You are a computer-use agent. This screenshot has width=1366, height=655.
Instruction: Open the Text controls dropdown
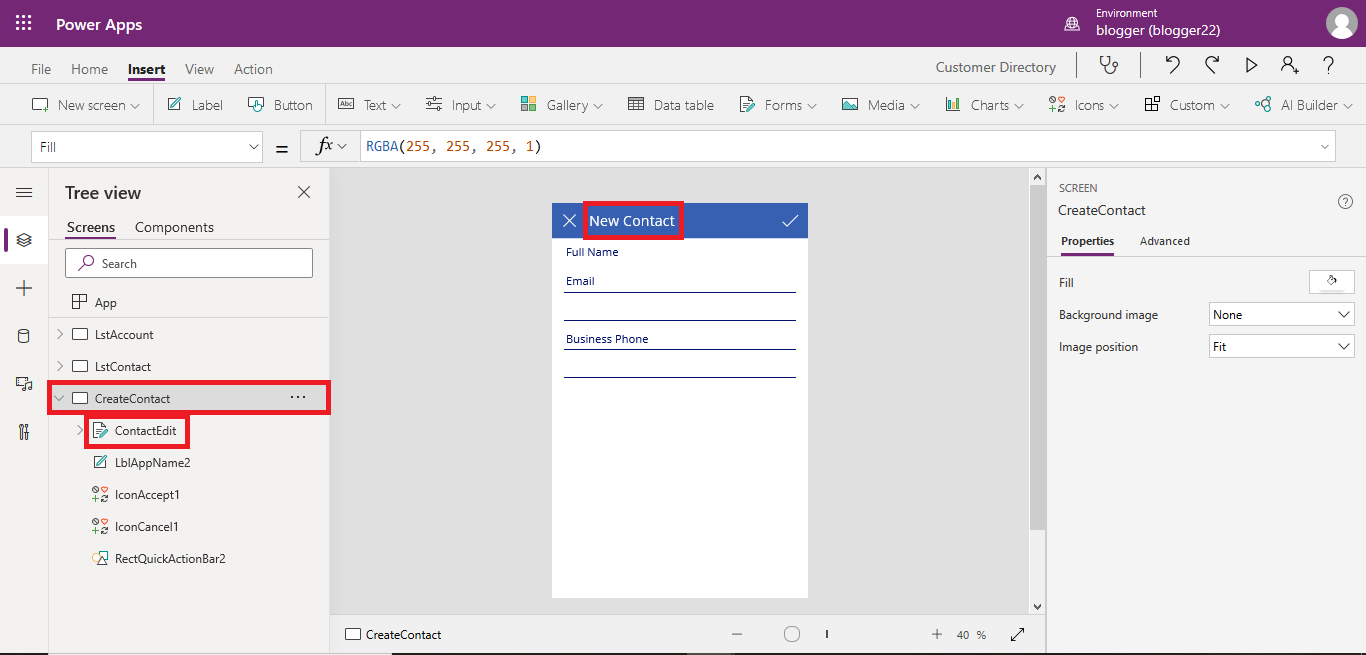(369, 105)
